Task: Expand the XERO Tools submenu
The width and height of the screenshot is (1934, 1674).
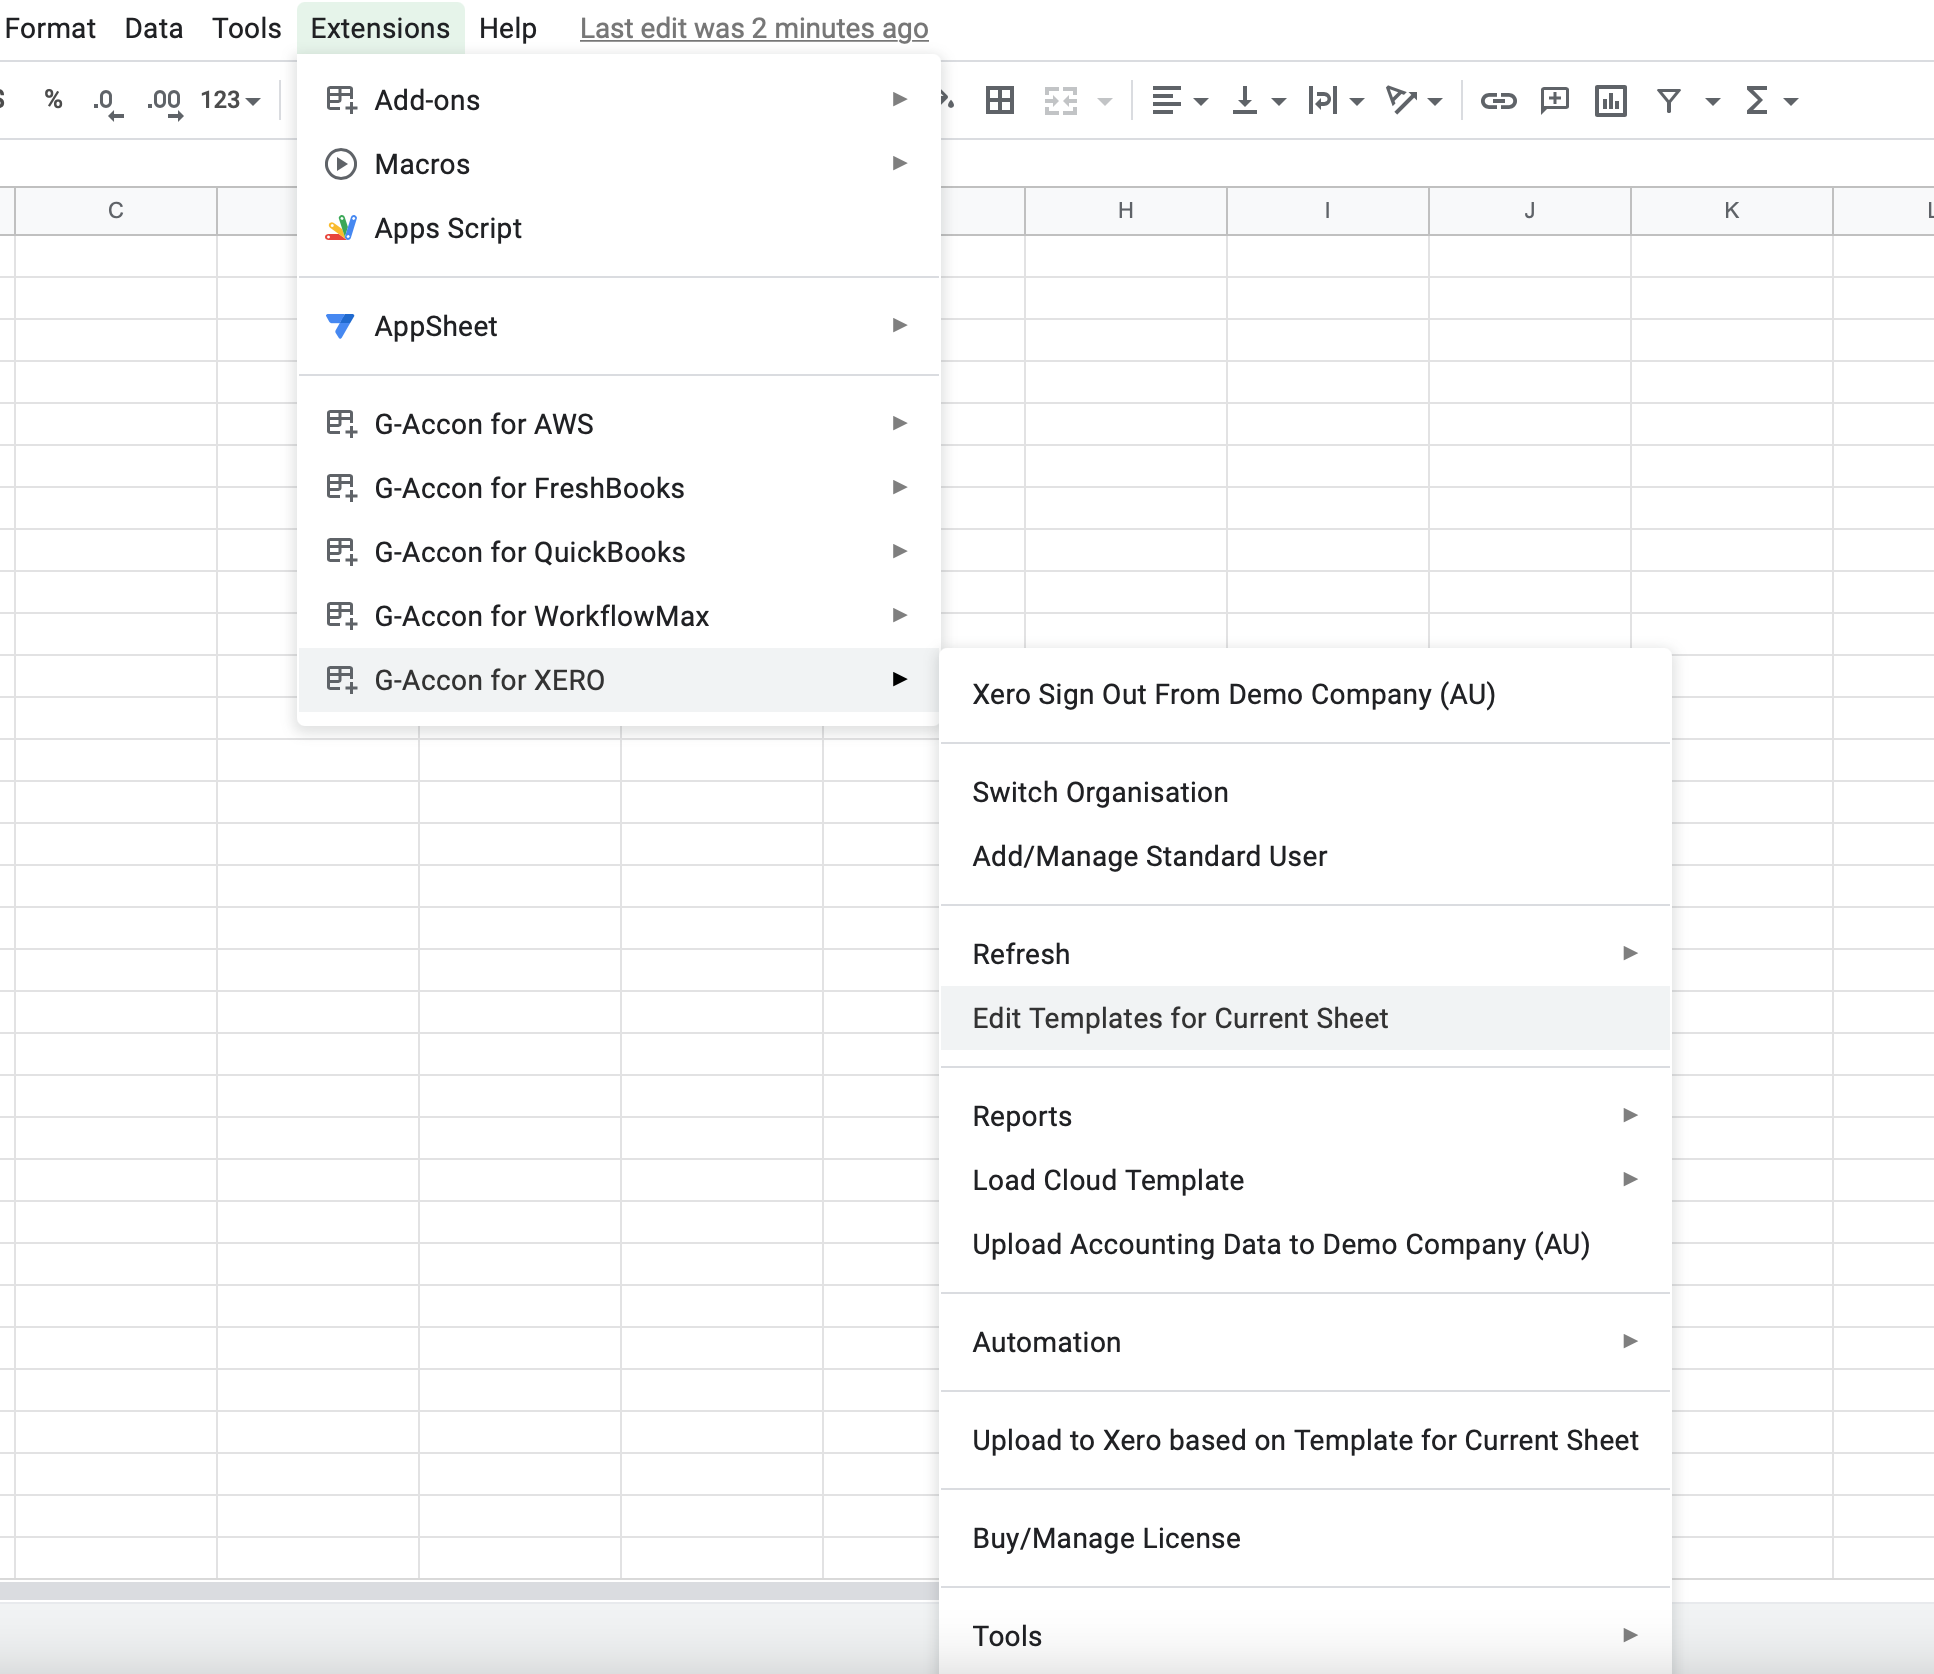Action: 1305,1636
